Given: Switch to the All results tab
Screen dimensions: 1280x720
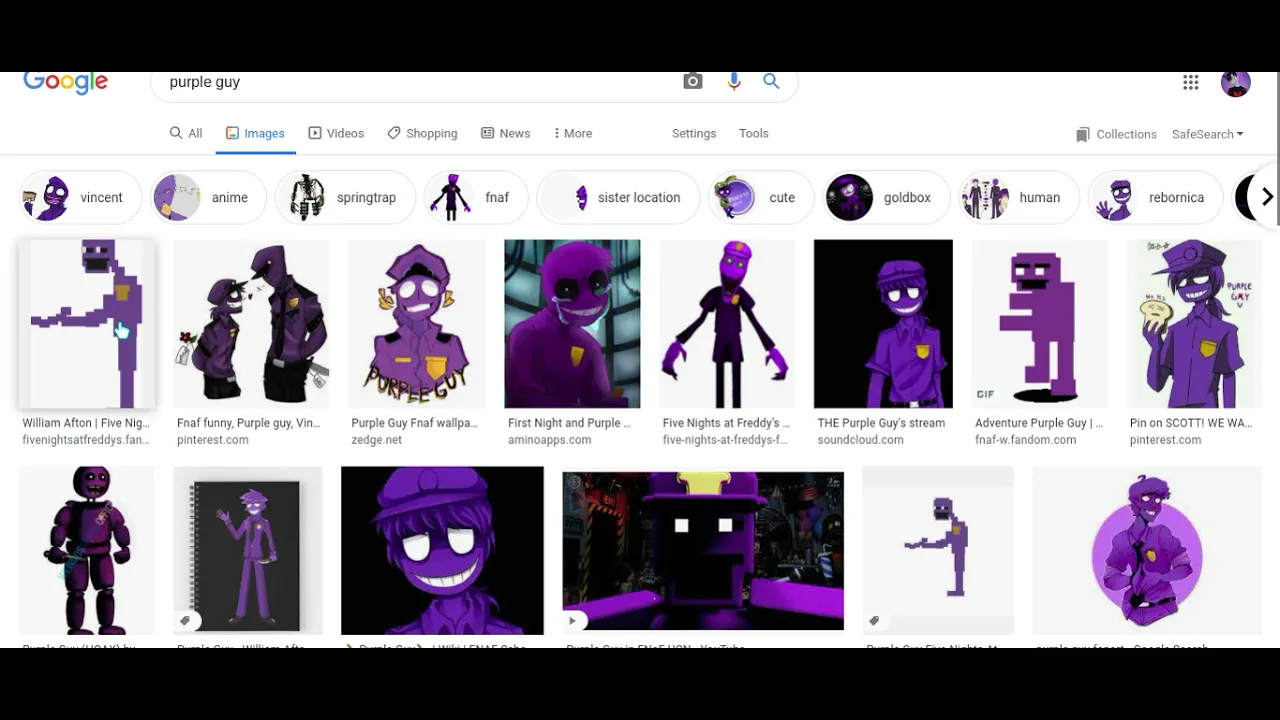Looking at the screenshot, I should 186,133.
